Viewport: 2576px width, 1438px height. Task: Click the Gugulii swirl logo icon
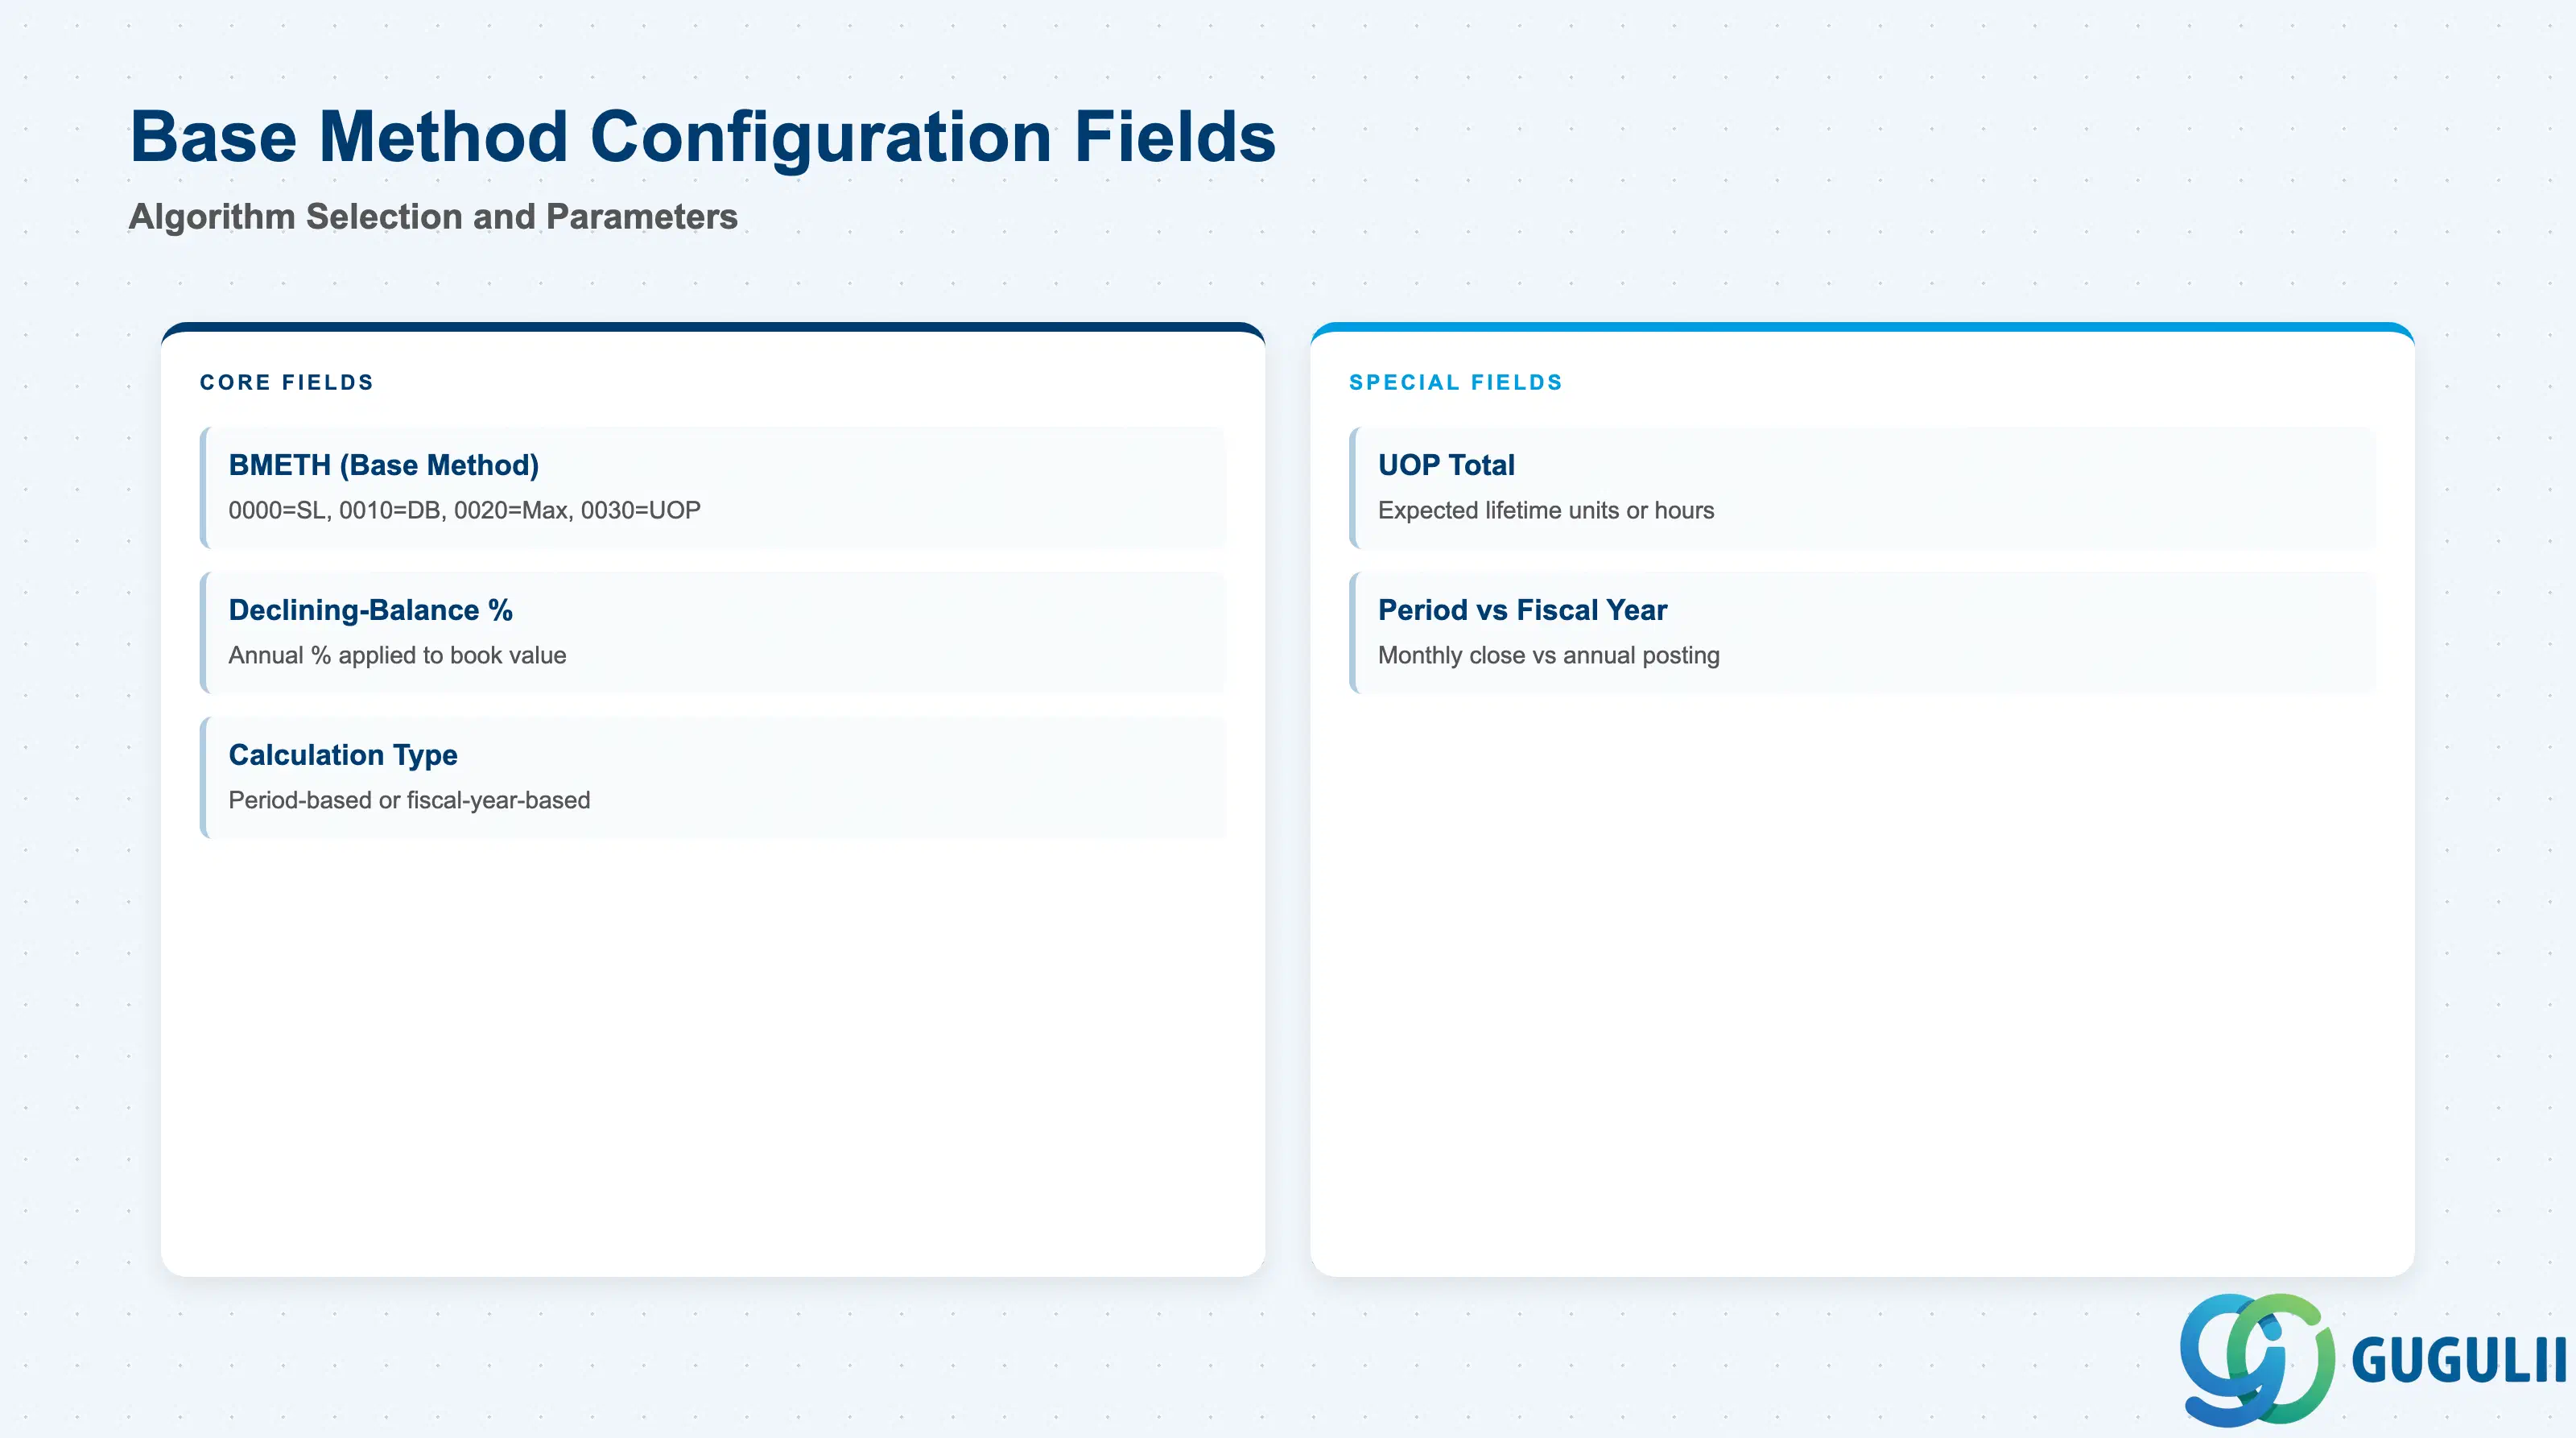2257,1359
